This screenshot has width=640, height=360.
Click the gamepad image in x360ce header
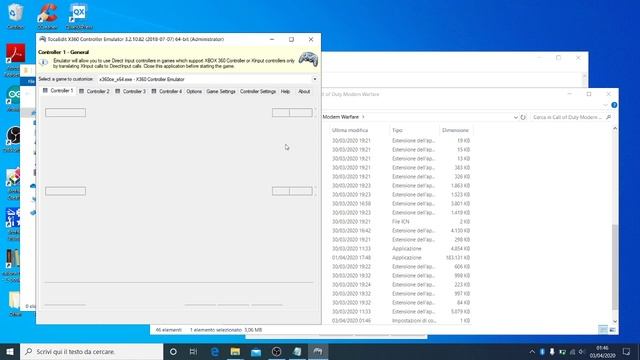308,59
